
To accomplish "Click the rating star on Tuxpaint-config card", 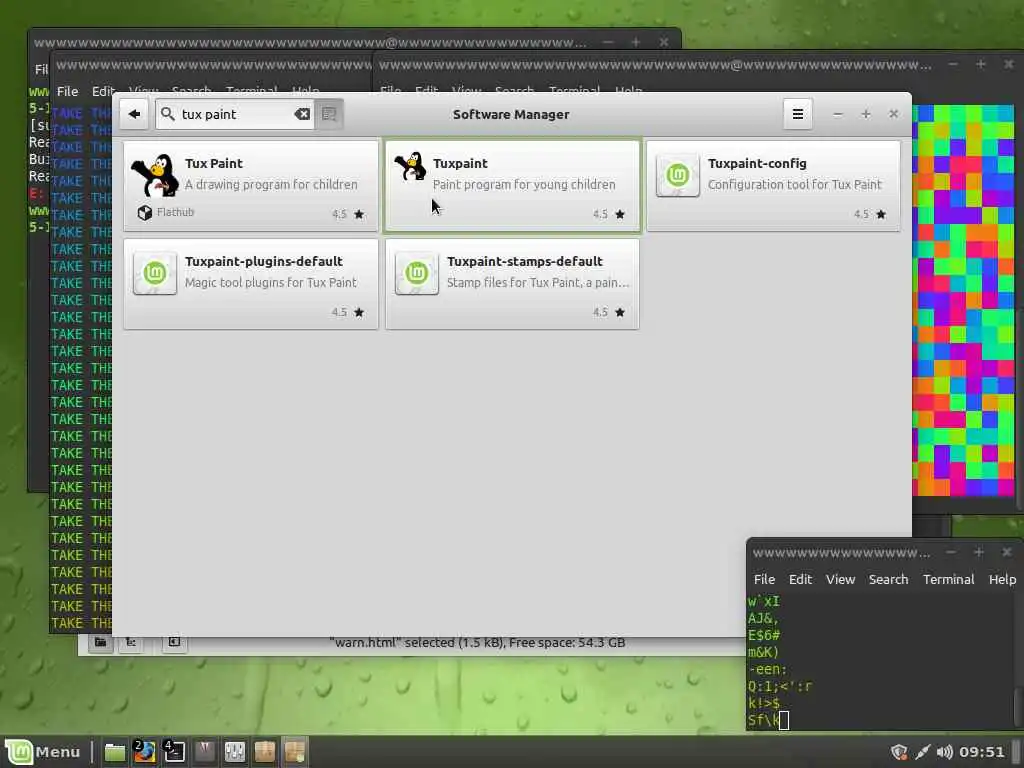I will 881,214.
